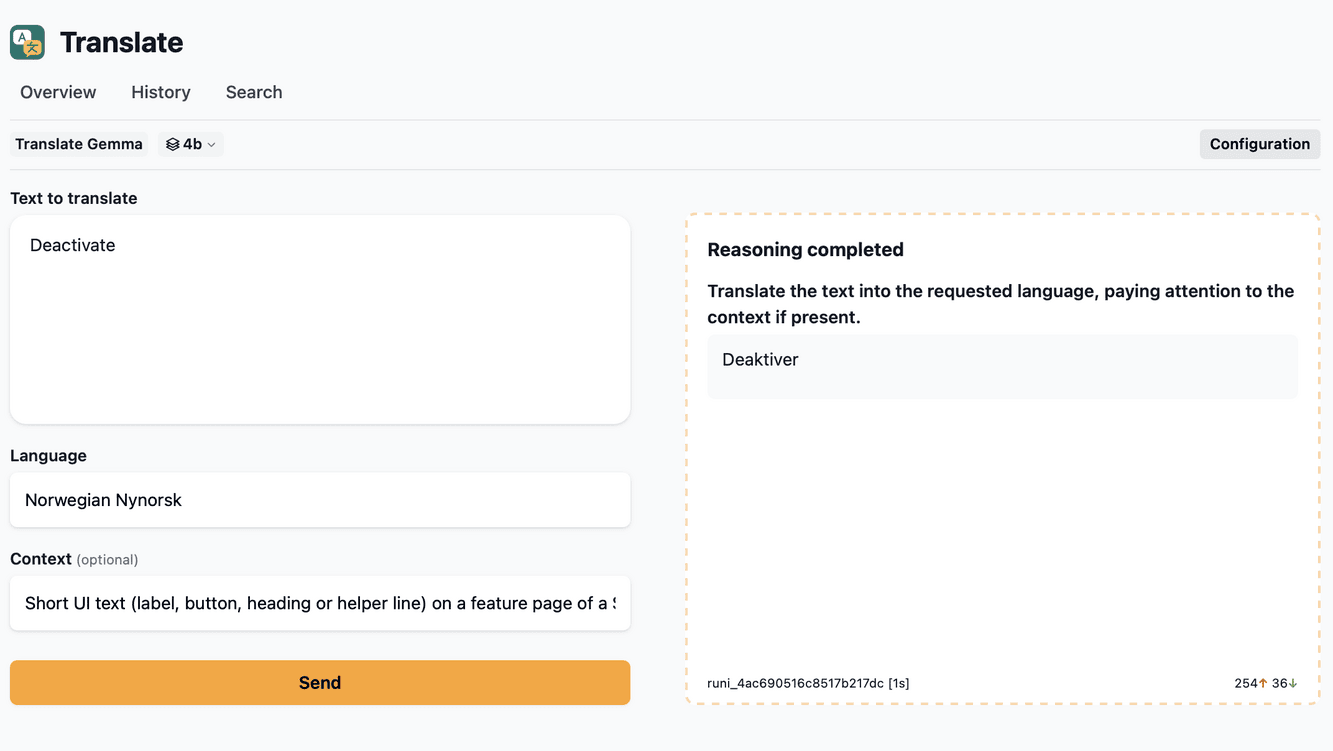This screenshot has width=1333, height=751.
Task: Select the Translate Gemma model label
Action: point(79,144)
